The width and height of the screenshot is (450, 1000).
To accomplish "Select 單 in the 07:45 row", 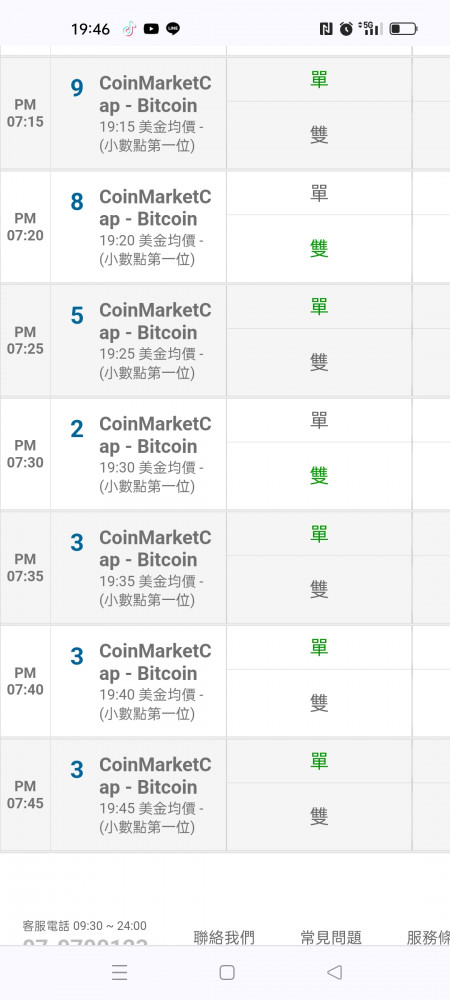I will tap(319, 761).
